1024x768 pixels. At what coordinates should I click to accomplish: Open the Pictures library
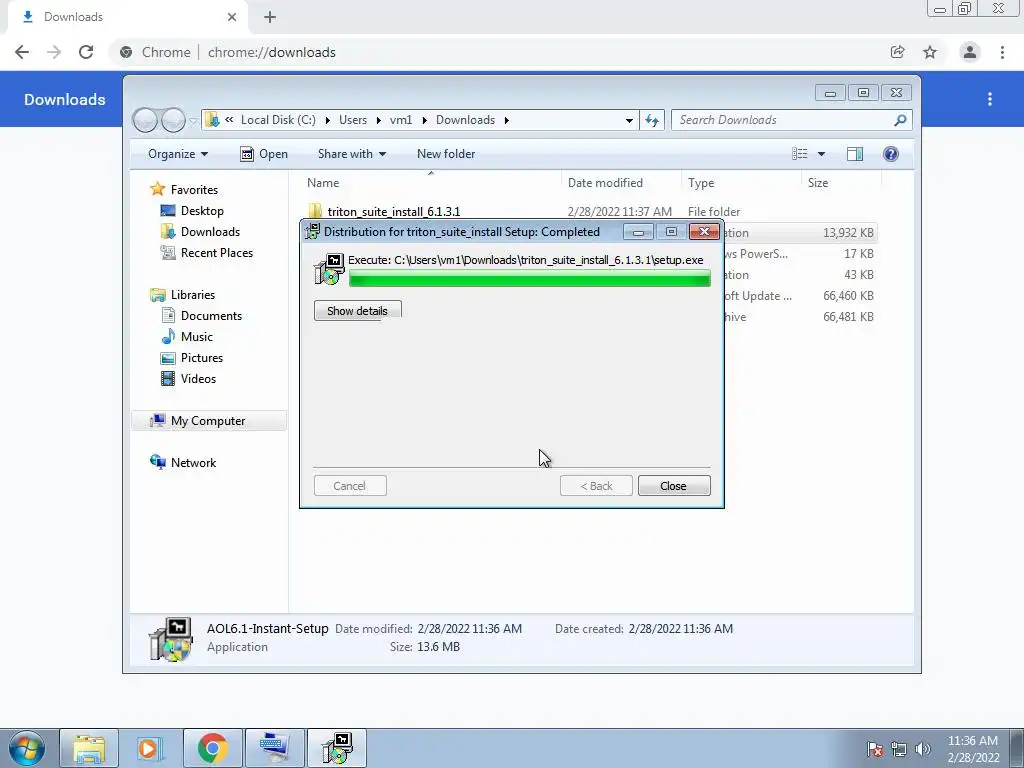(202, 358)
